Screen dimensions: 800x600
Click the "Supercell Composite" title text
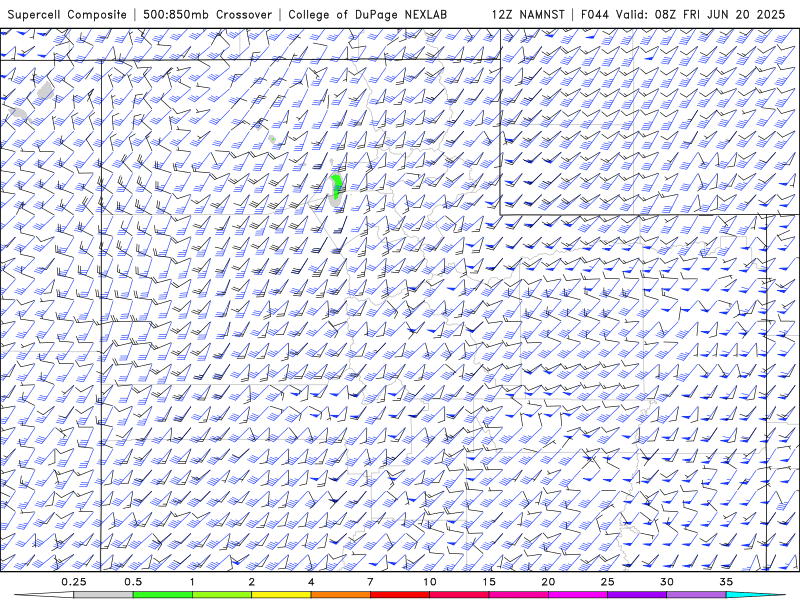tap(67, 14)
